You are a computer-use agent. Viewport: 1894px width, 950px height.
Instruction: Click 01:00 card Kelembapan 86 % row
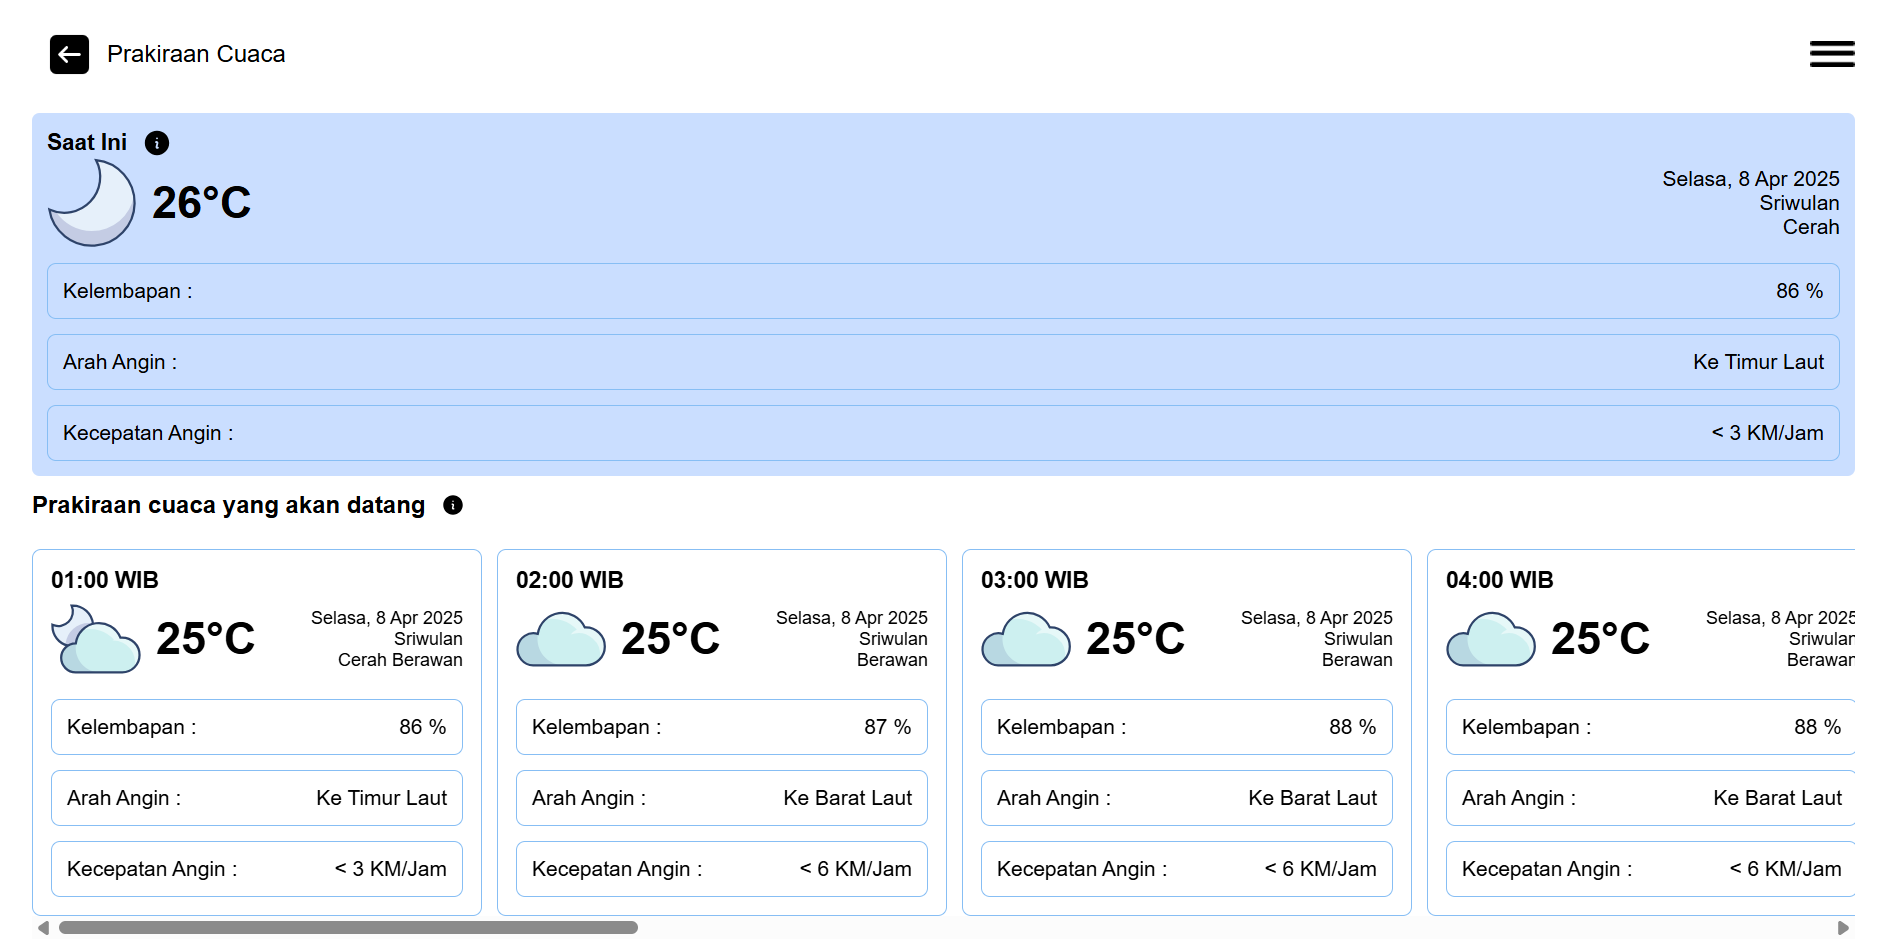point(257,727)
